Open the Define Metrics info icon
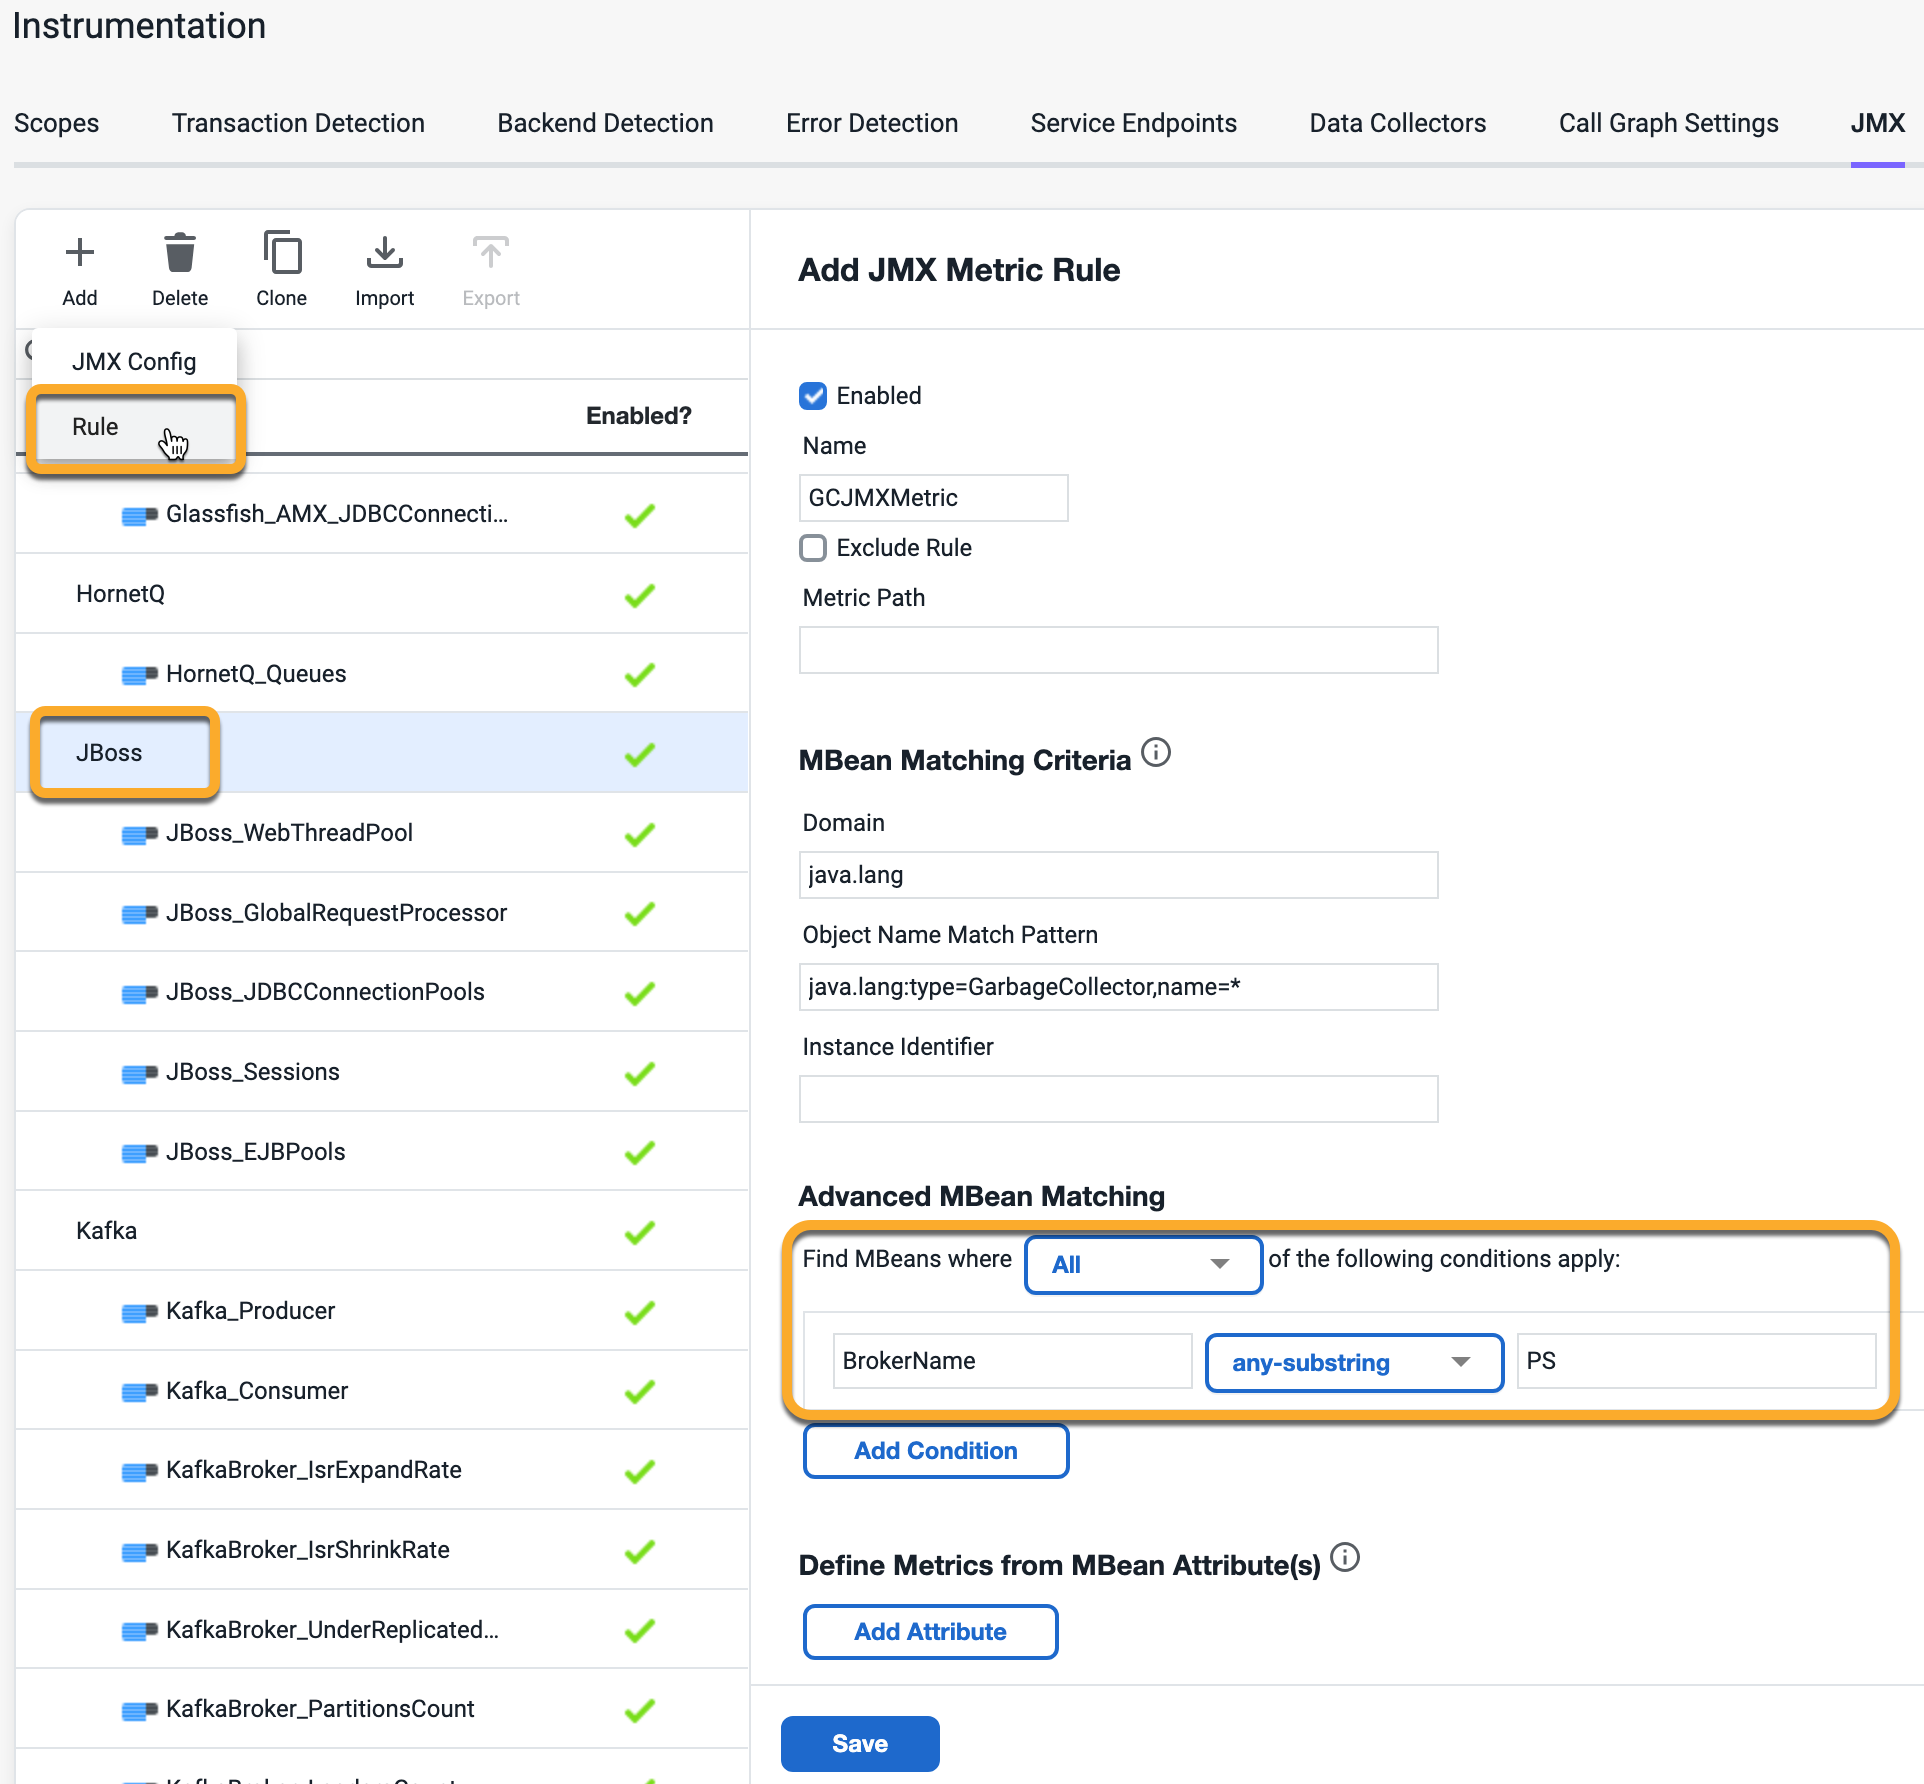 (x=1345, y=1557)
